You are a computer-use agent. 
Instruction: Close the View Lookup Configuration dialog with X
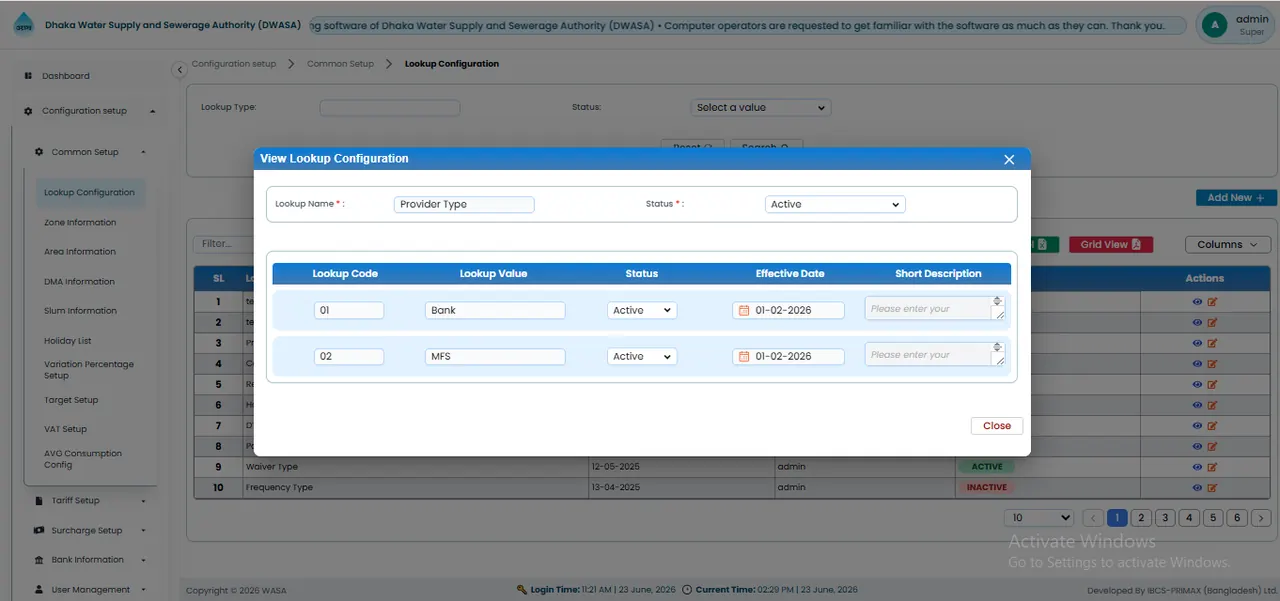[x=1009, y=159]
